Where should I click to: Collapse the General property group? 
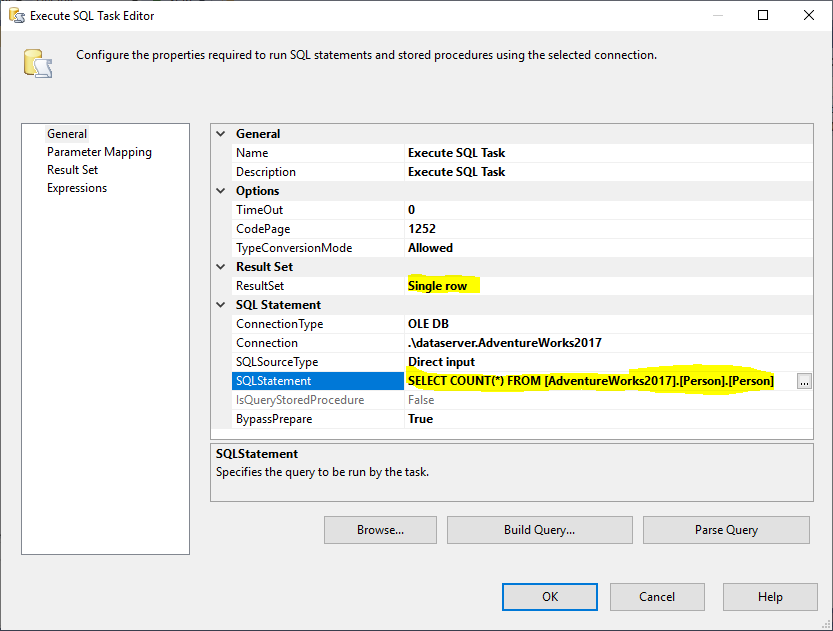coord(221,133)
